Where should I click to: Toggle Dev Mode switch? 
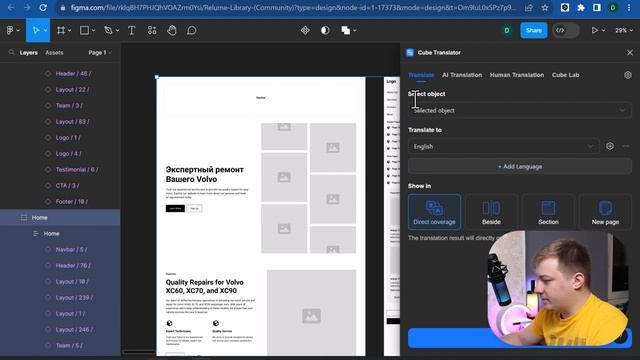click(566, 30)
